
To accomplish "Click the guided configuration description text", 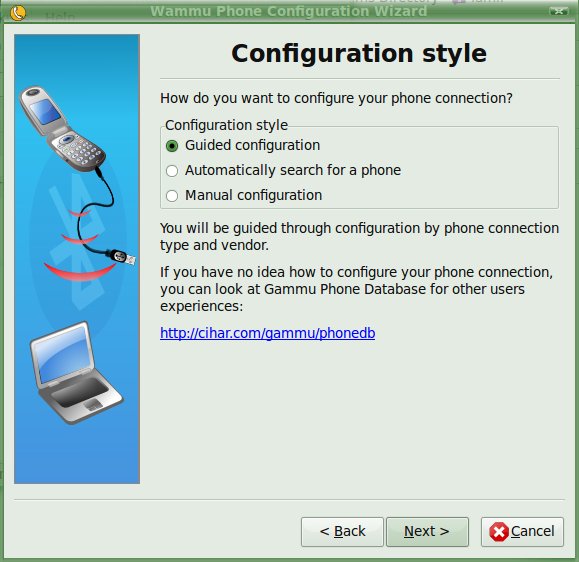I will [359, 237].
